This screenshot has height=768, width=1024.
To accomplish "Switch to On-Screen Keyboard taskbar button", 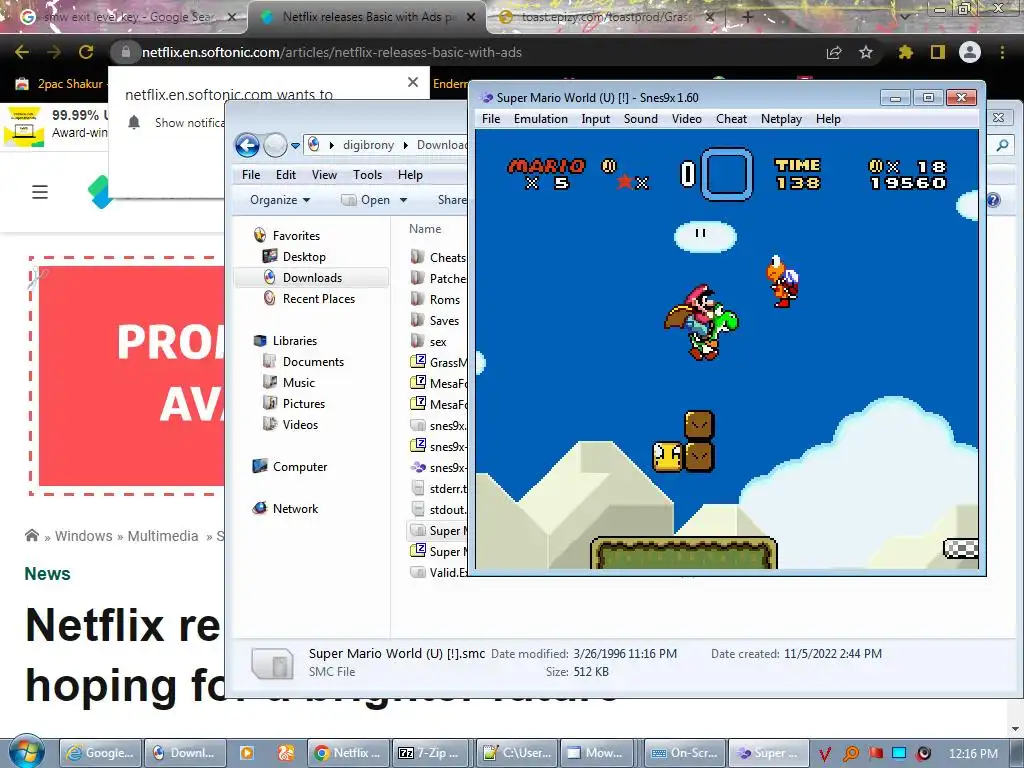I will [x=686, y=753].
